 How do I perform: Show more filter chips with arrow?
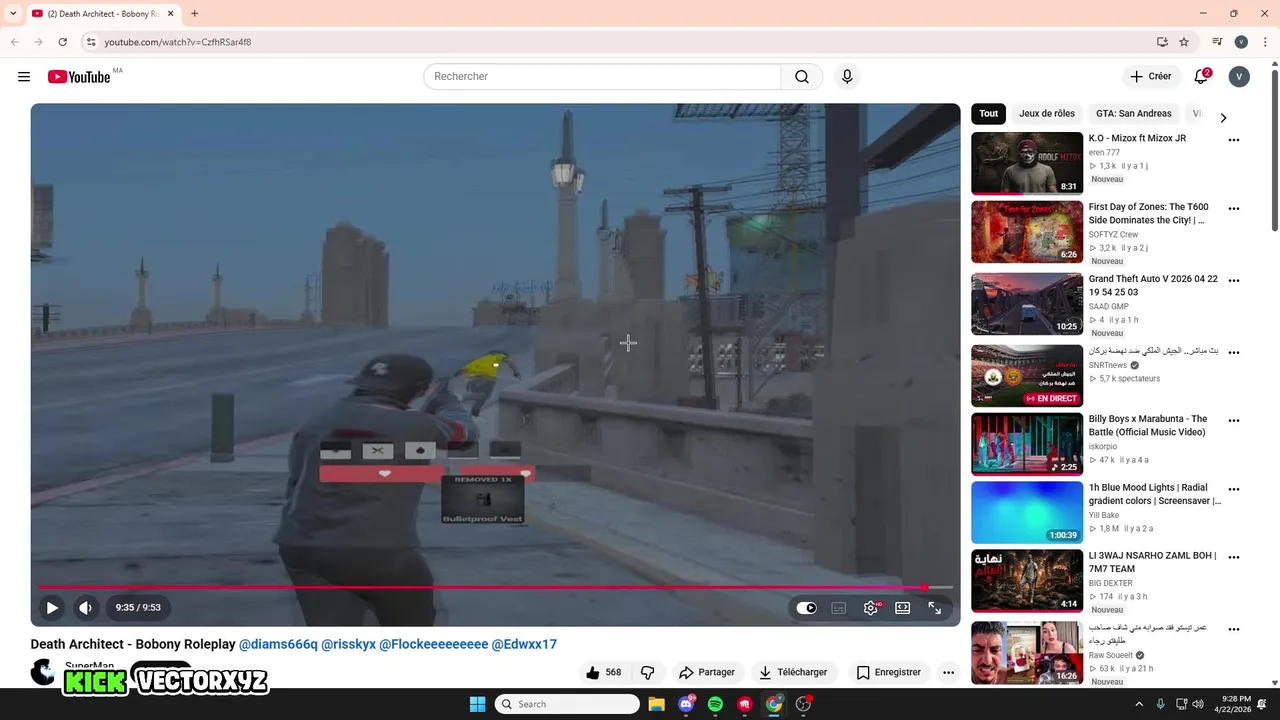click(x=1222, y=118)
